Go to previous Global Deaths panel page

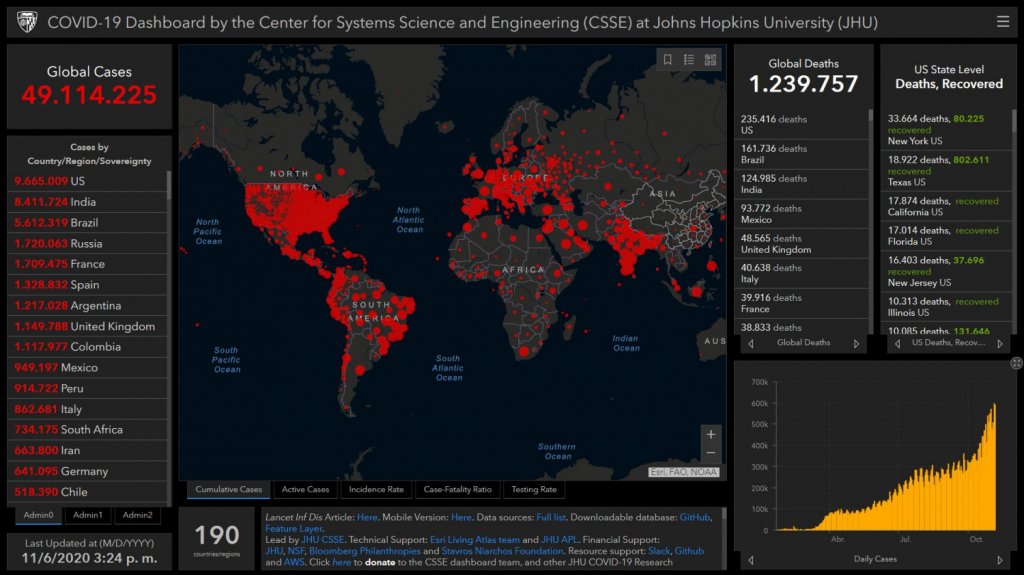751,343
